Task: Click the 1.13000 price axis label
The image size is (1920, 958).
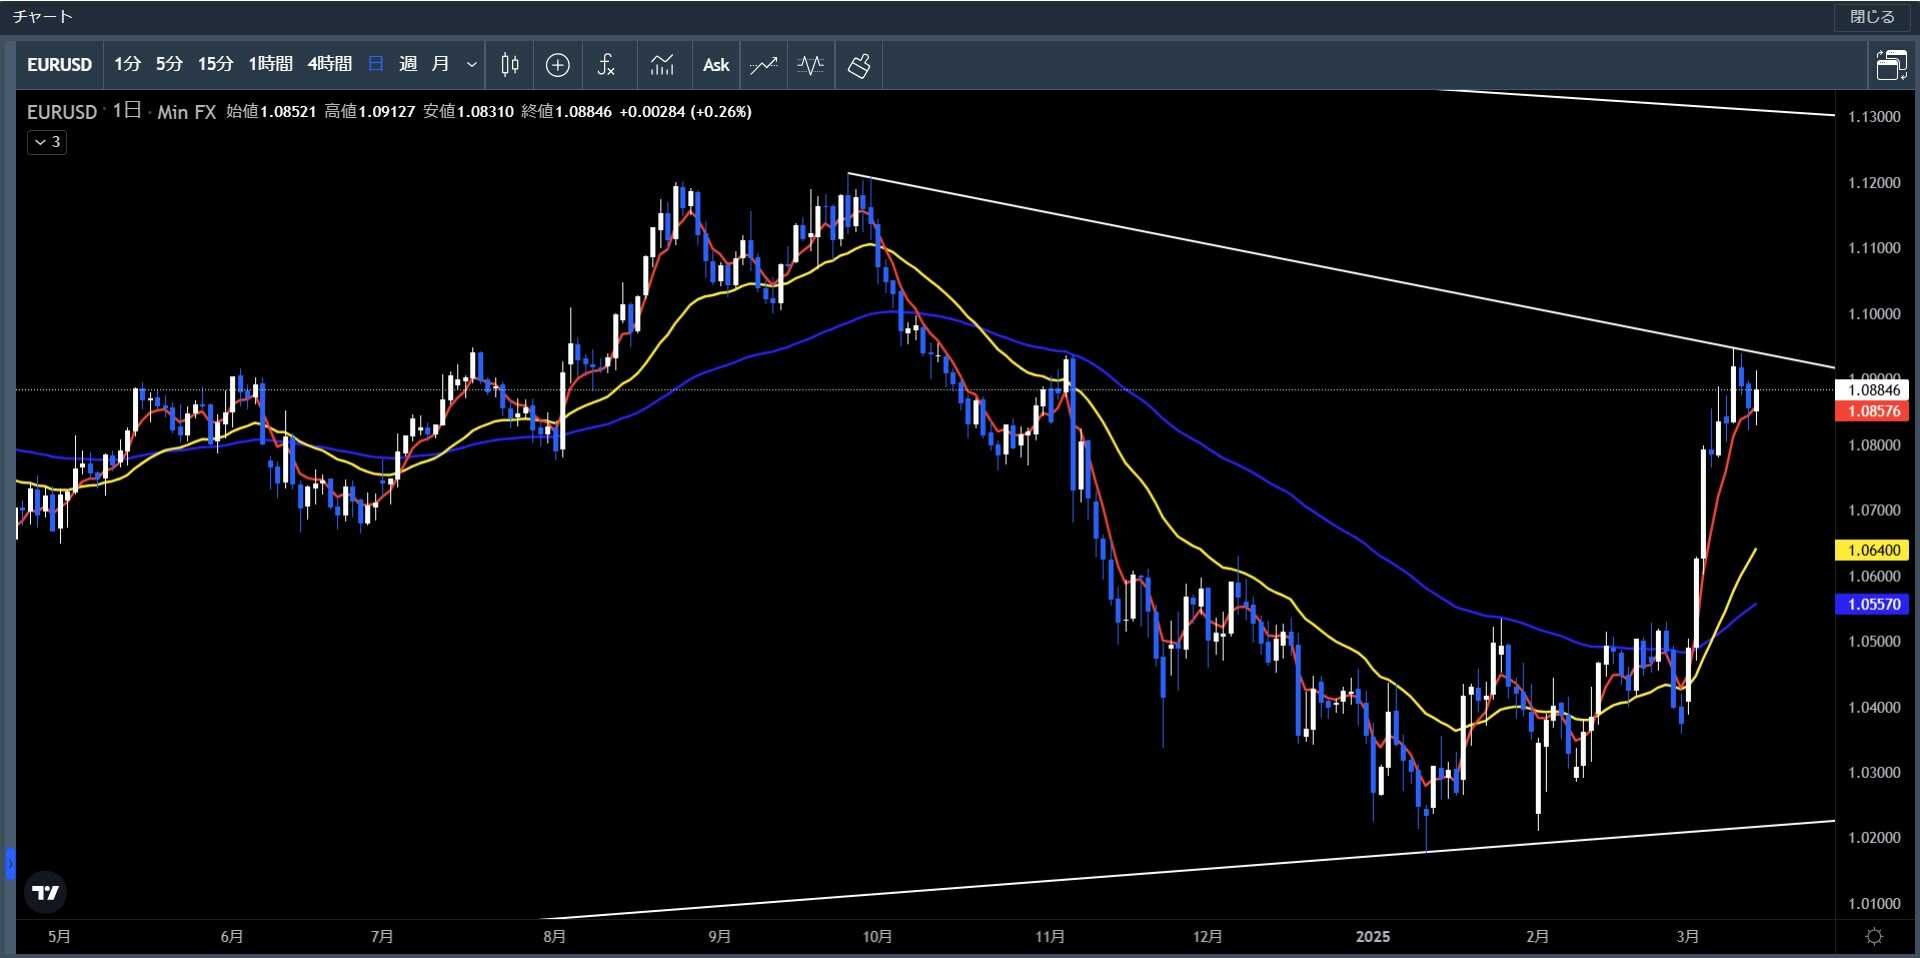Action: [x=1874, y=117]
